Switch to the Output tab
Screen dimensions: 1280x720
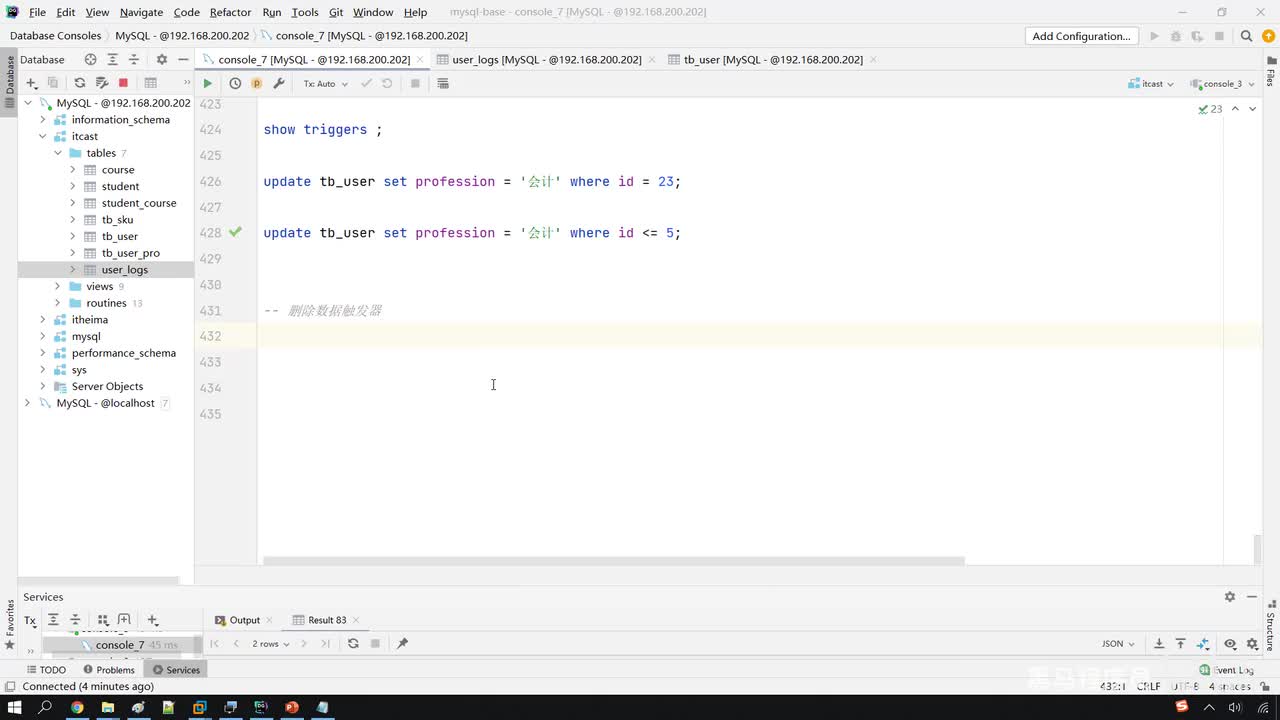(x=244, y=620)
